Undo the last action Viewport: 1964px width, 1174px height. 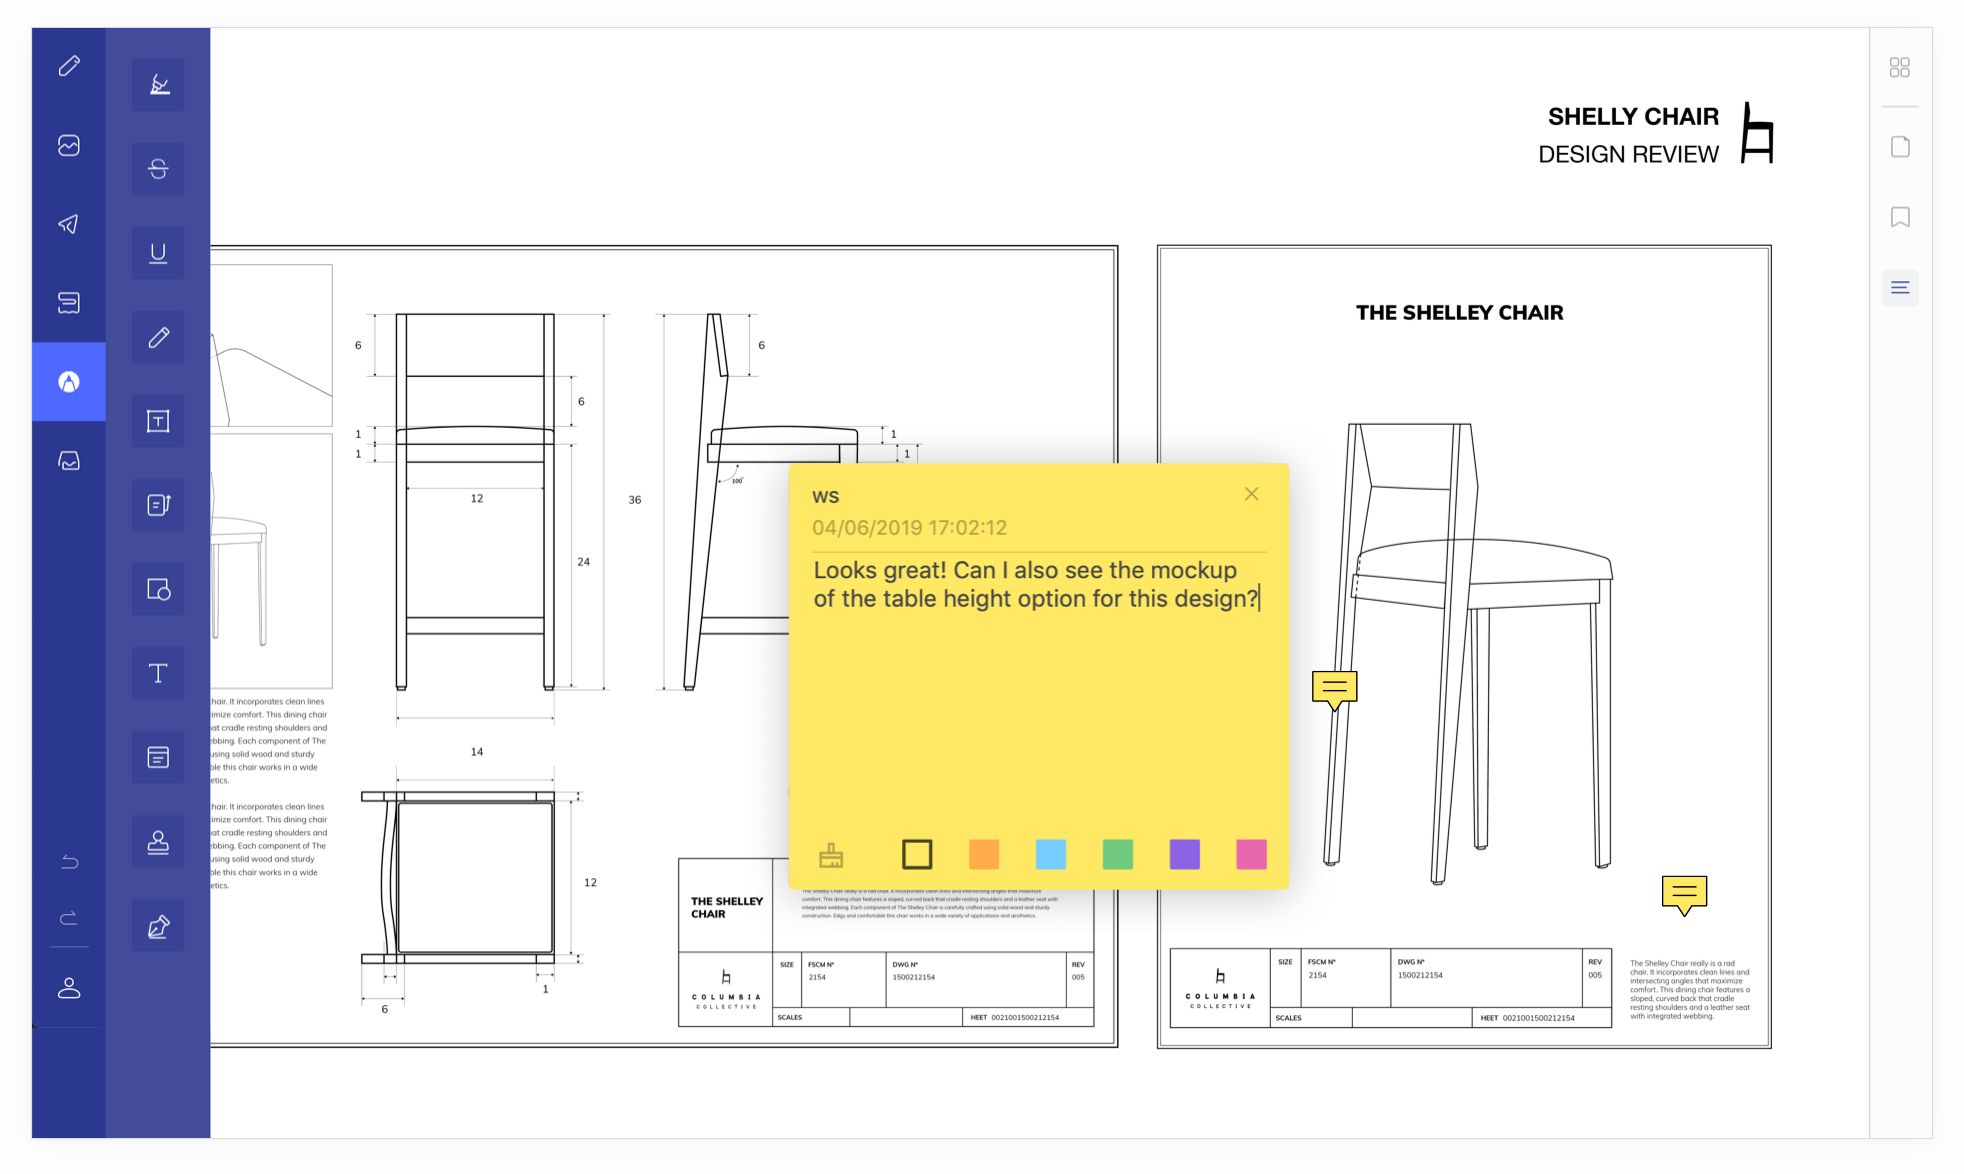68,861
